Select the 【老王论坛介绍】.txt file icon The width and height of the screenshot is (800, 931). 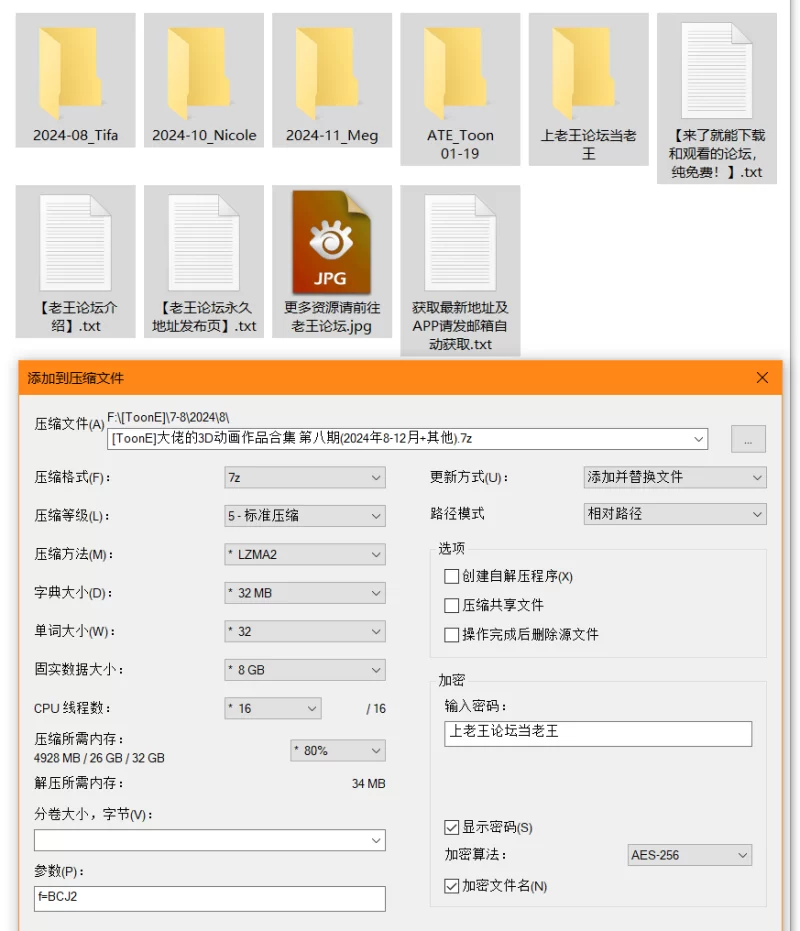click(75, 242)
